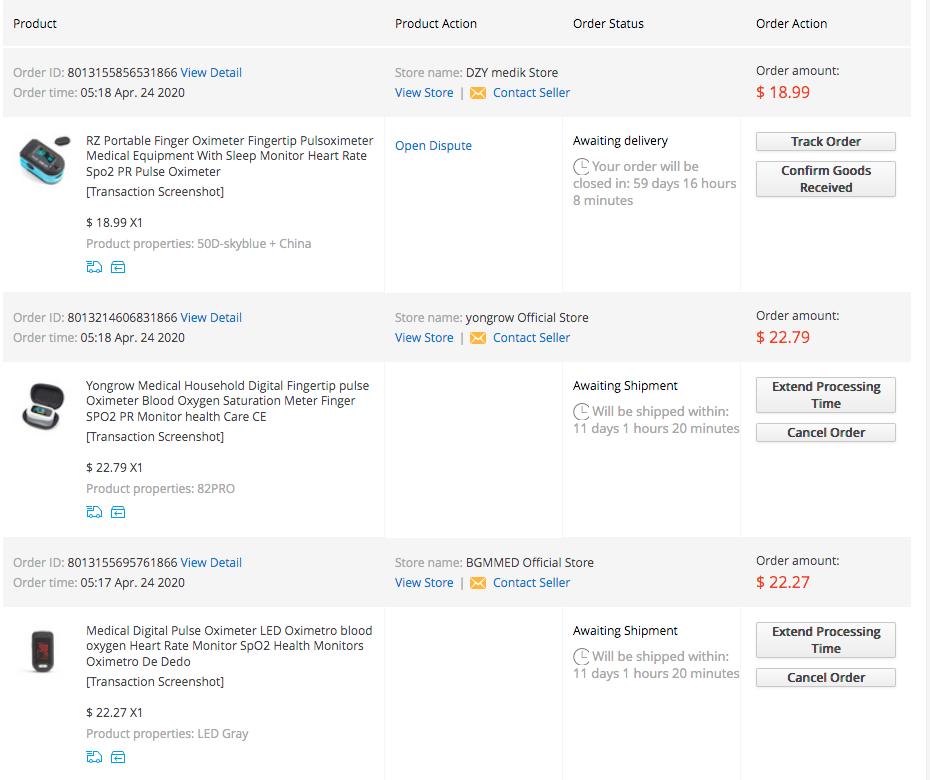Open the Yongrow oximeter product thumbnail
The image size is (930, 780).
coord(43,406)
